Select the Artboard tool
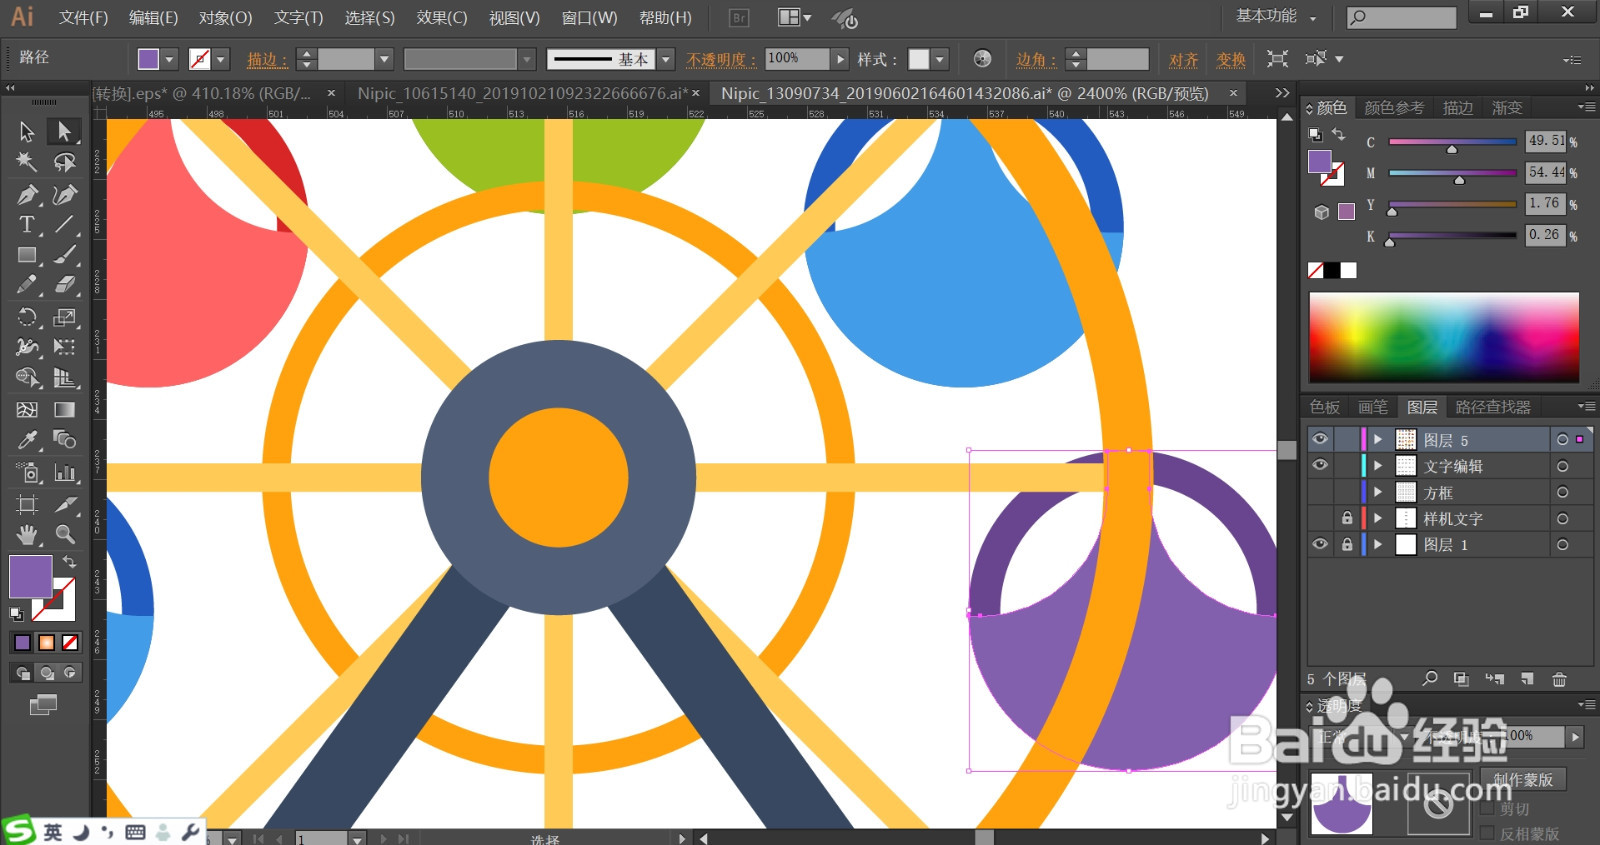Image resolution: width=1600 pixels, height=845 pixels. (x=27, y=505)
